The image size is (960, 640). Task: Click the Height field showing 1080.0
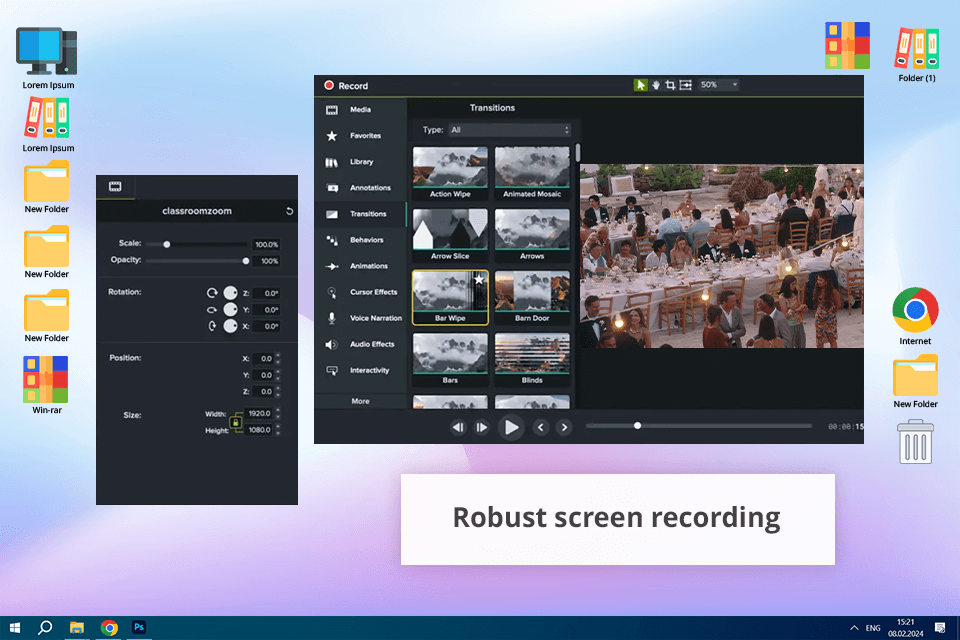[259, 430]
